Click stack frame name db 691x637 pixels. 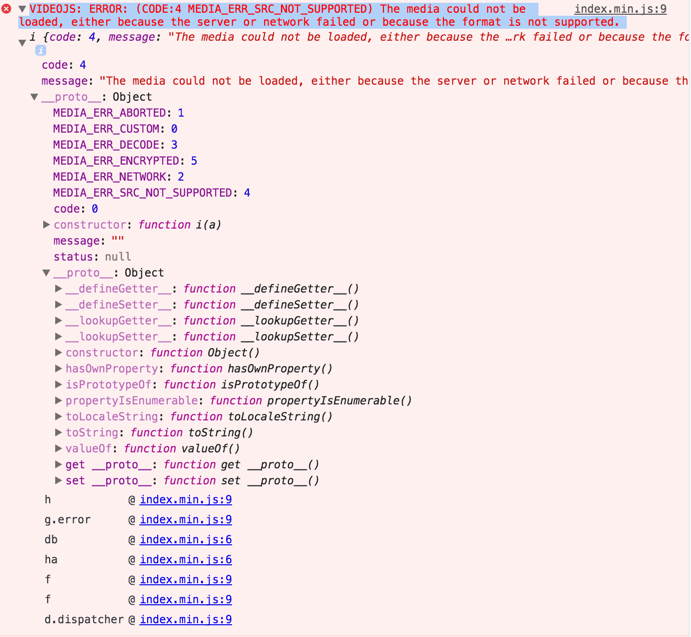(x=51, y=540)
